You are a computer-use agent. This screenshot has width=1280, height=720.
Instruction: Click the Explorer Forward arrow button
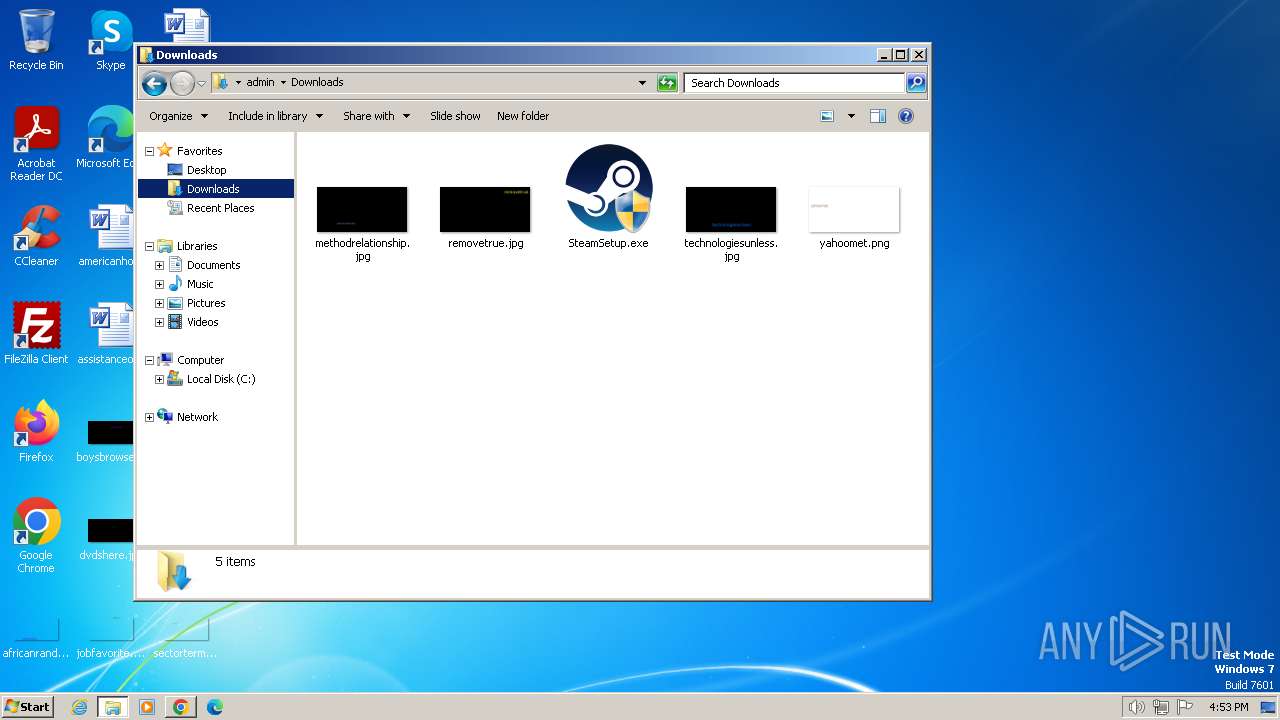click(182, 83)
